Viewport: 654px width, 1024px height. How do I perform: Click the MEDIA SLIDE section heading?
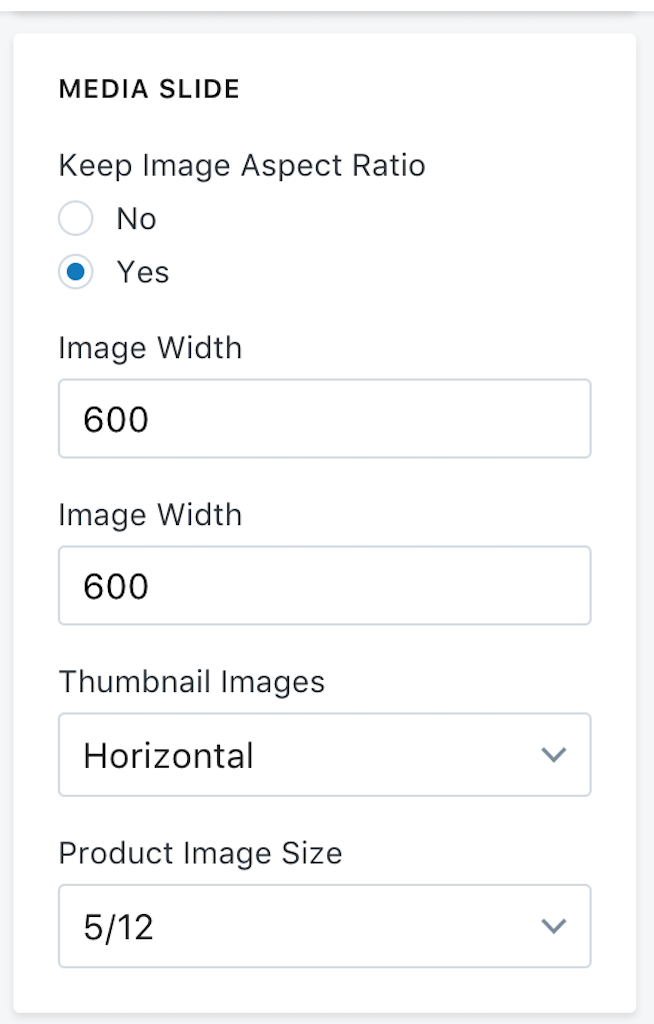(x=149, y=89)
